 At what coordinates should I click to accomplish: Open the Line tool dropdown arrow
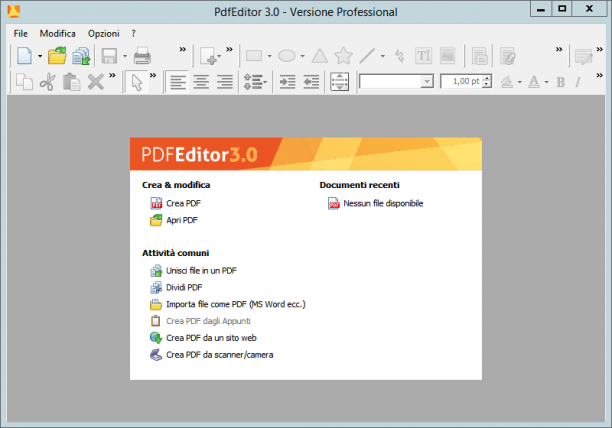(382, 56)
